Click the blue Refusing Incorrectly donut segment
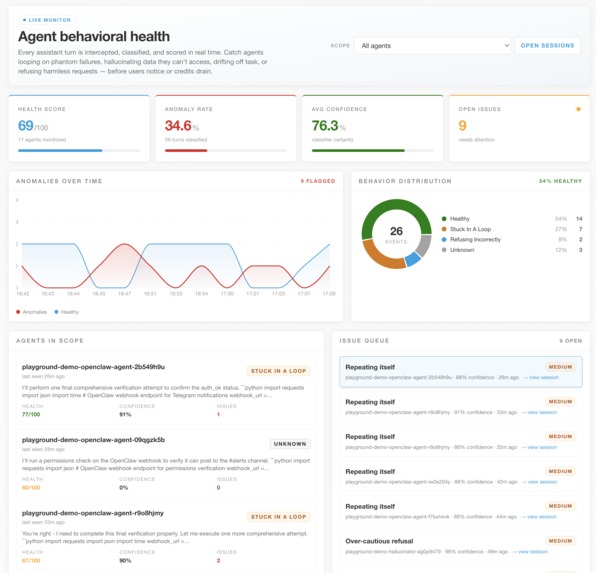Image resolution: width=596 pixels, height=573 pixels. tap(414, 259)
